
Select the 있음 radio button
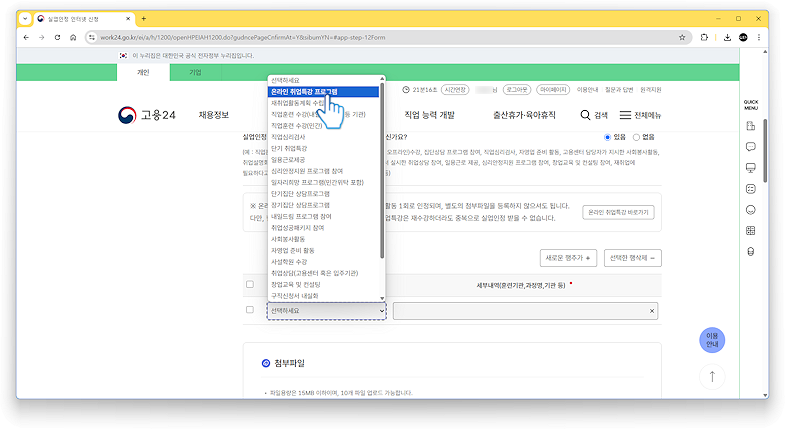tap(607, 137)
